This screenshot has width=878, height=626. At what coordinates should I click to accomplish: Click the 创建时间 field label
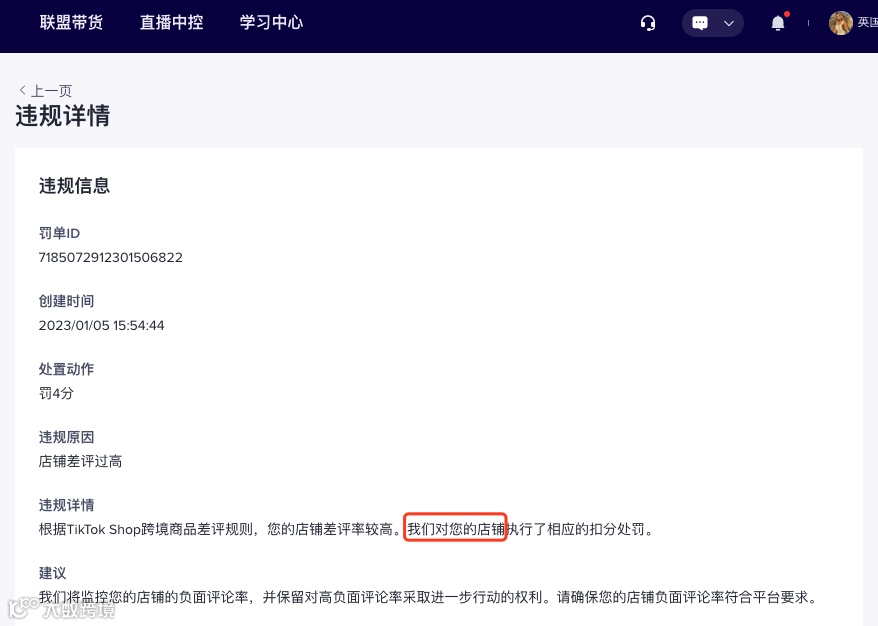pos(66,301)
